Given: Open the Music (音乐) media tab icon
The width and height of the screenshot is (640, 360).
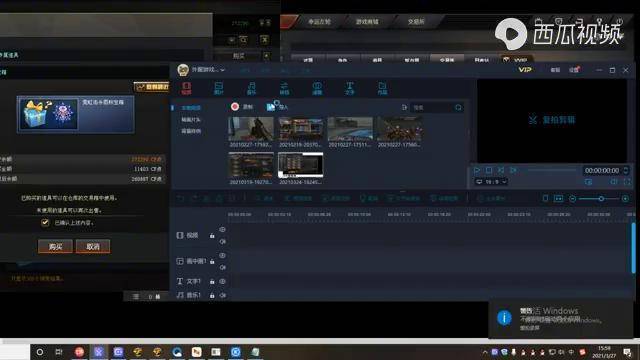Looking at the screenshot, I should tap(251, 88).
